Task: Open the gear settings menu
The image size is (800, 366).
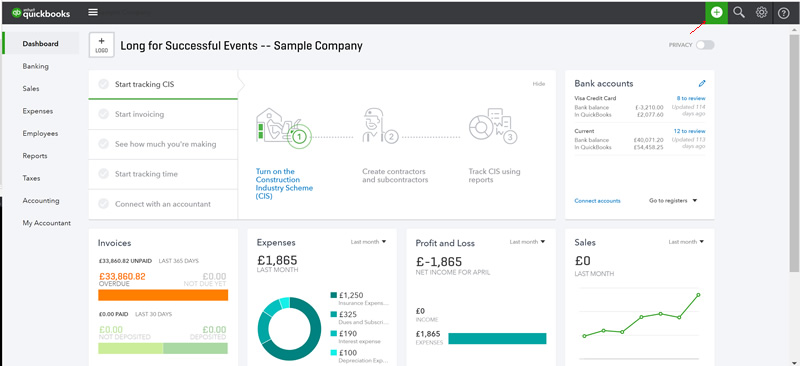Action: click(x=761, y=12)
